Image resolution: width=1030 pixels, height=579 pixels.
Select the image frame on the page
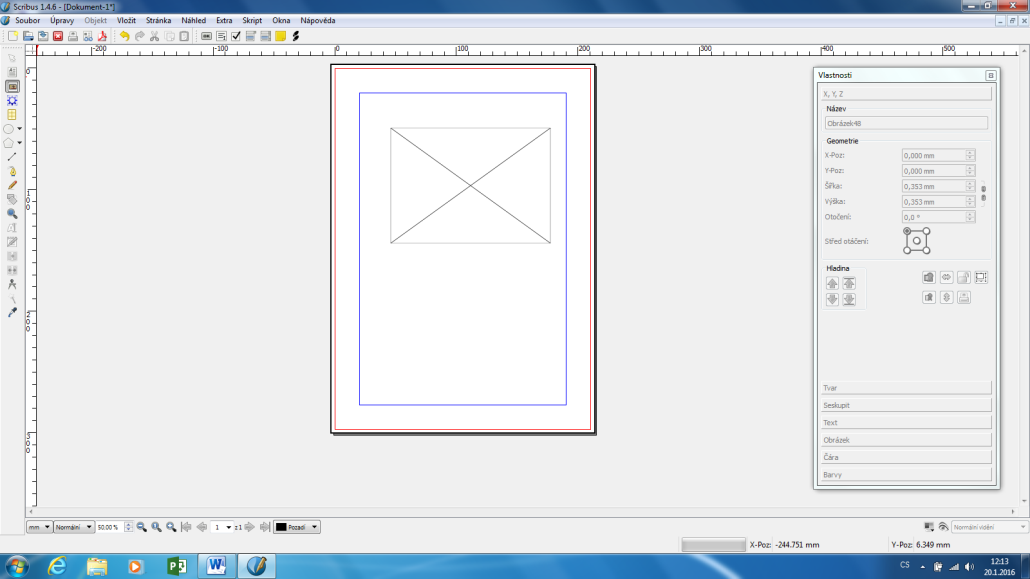pyautogui.click(x=470, y=185)
